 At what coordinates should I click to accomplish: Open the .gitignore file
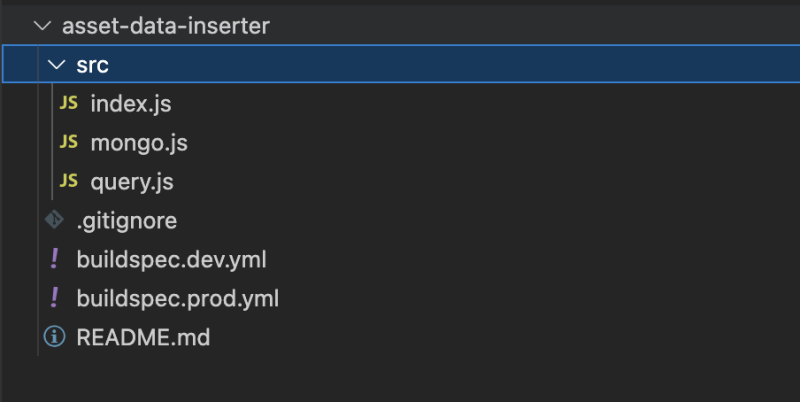coord(126,220)
